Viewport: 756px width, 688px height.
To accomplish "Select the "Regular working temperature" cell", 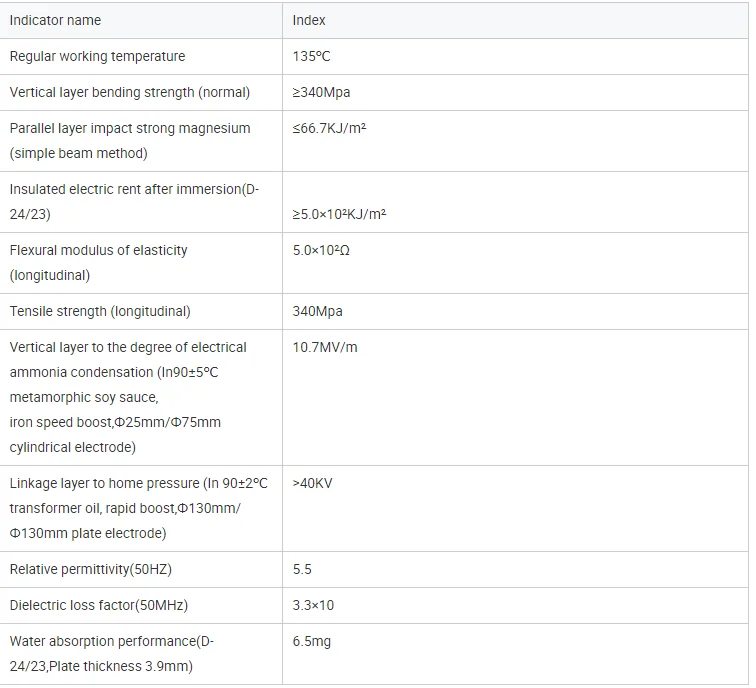I will [97, 56].
